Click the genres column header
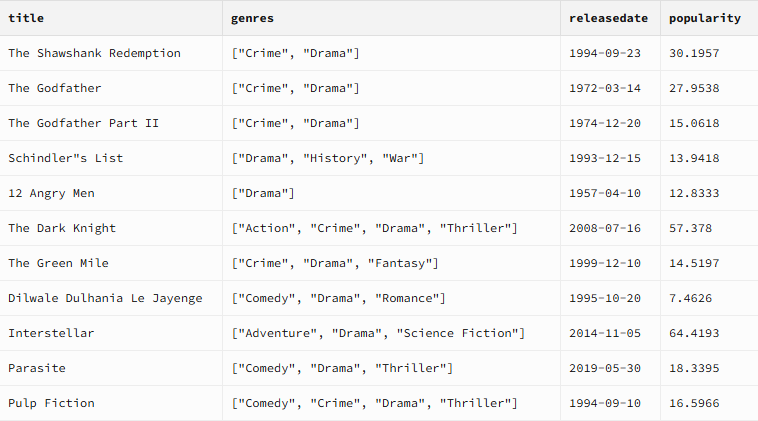The height and width of the screenshot is (421, 758). (x=391, y=18)
